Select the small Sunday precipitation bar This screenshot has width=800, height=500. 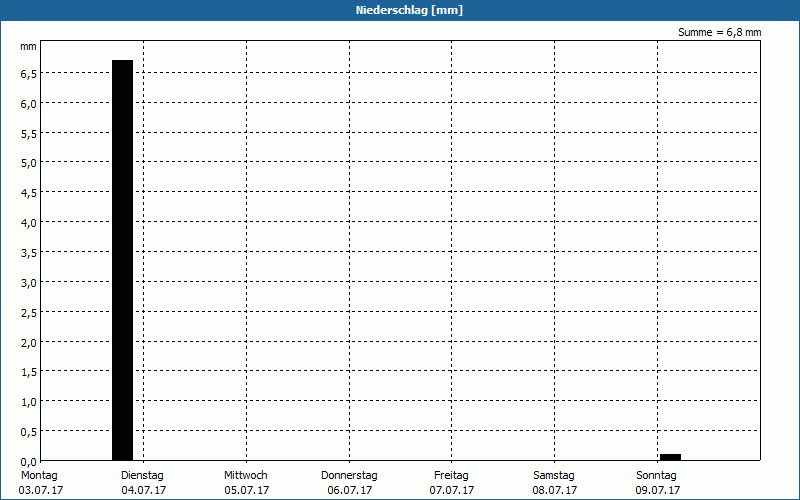coord(670,457)
